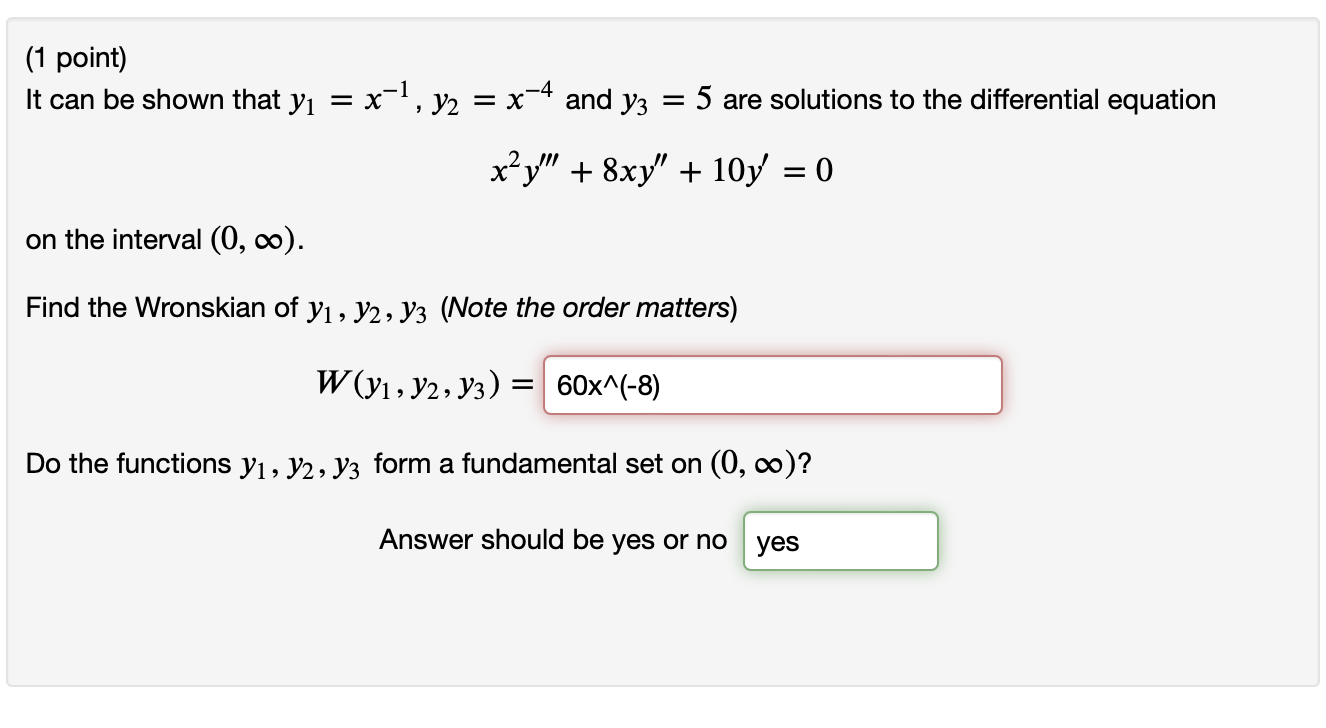This screenshot has width=1326, height=728.
Task: Click the Wronskian prompt text
Action: pos(380,307)
